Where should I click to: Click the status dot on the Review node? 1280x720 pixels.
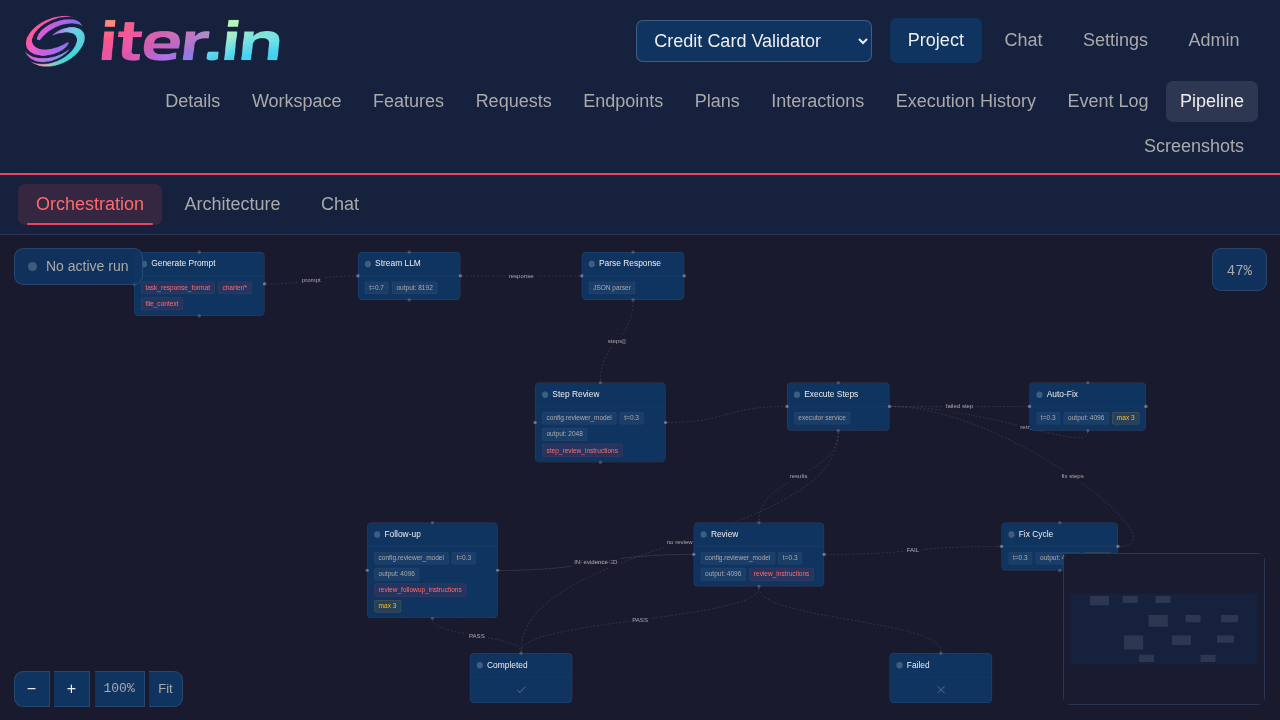coord(703,534)
